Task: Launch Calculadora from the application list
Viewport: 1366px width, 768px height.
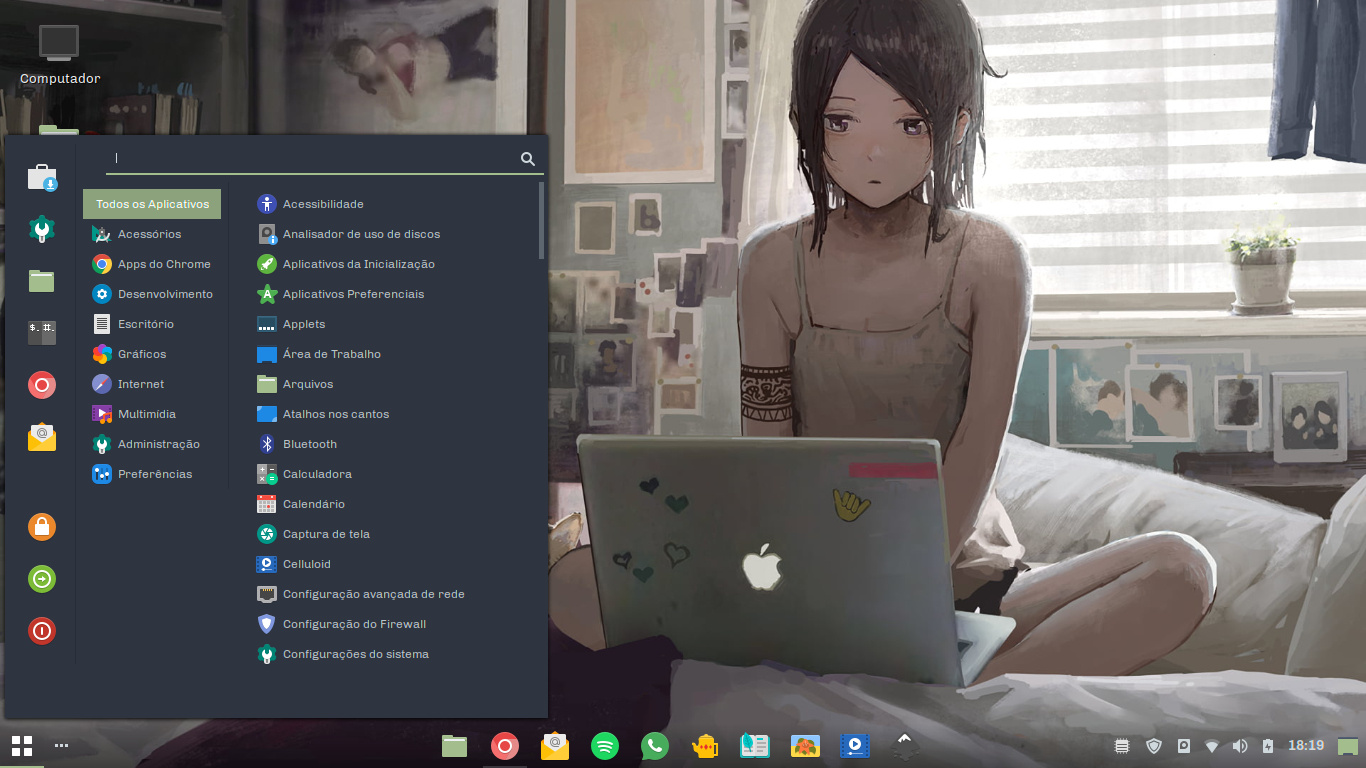Action: coord(317,474)
